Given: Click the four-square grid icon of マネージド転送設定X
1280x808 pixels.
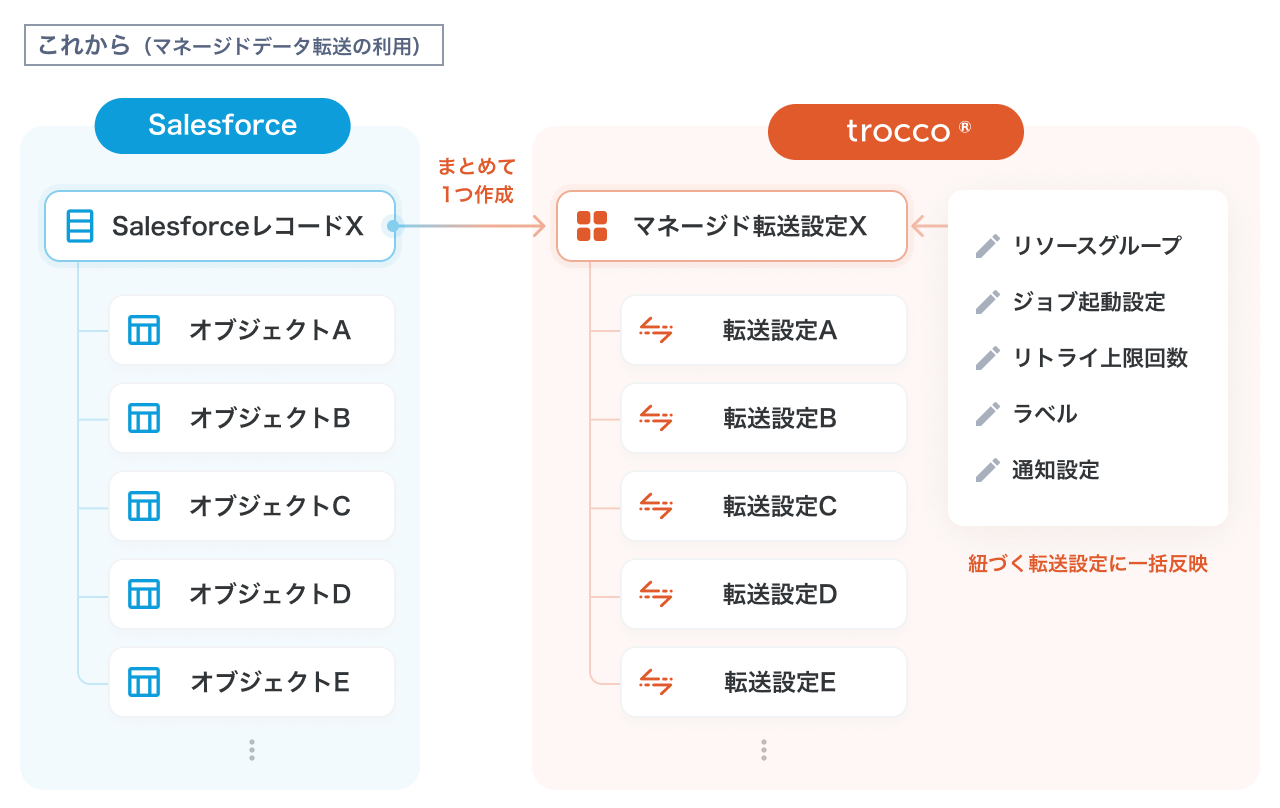Looking at the screenshot, I should coord(592,226).
